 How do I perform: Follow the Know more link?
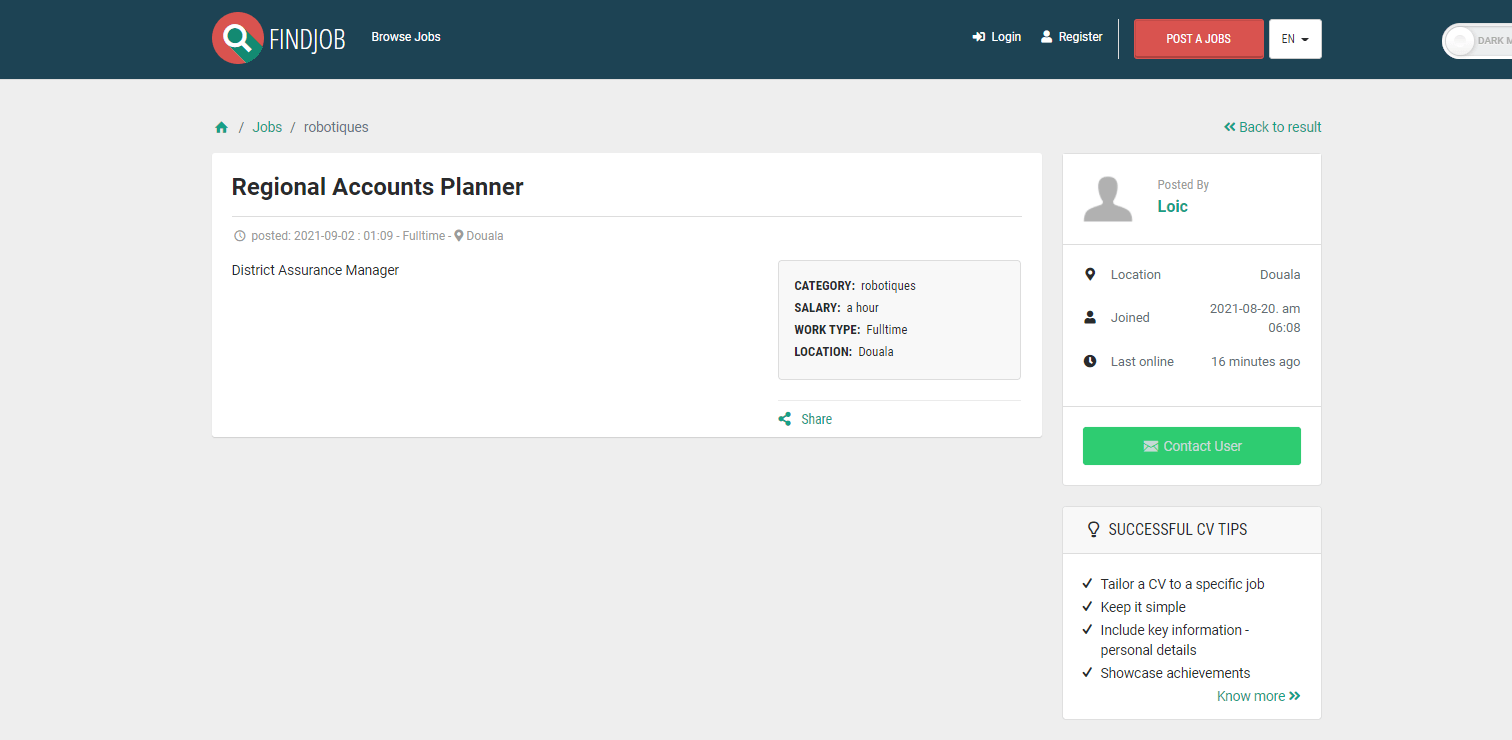tap(1258, 696)
